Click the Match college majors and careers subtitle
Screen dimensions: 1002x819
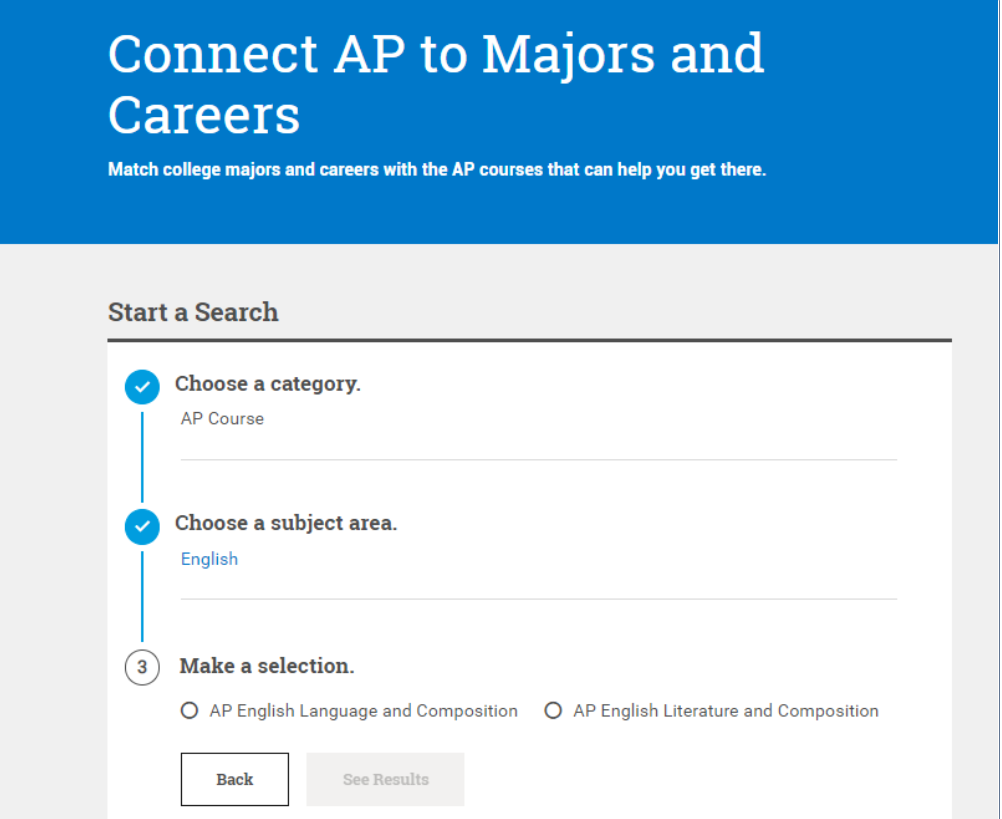tap(436, 170)
